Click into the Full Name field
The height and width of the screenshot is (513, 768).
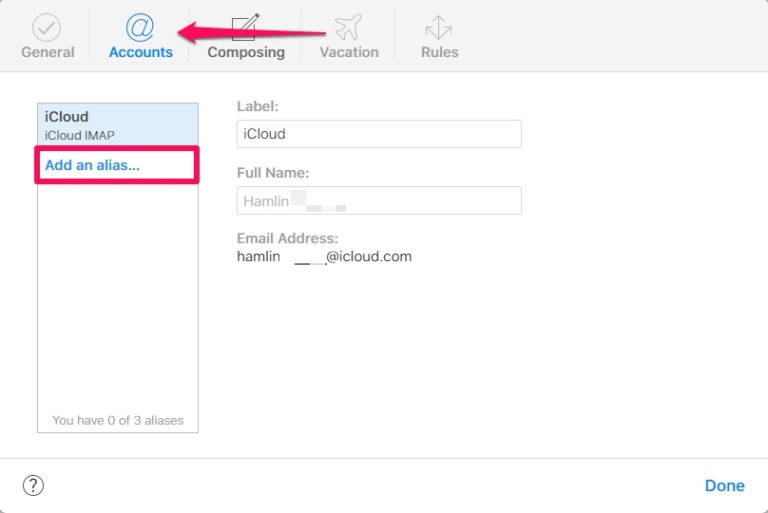click(378, 200)
